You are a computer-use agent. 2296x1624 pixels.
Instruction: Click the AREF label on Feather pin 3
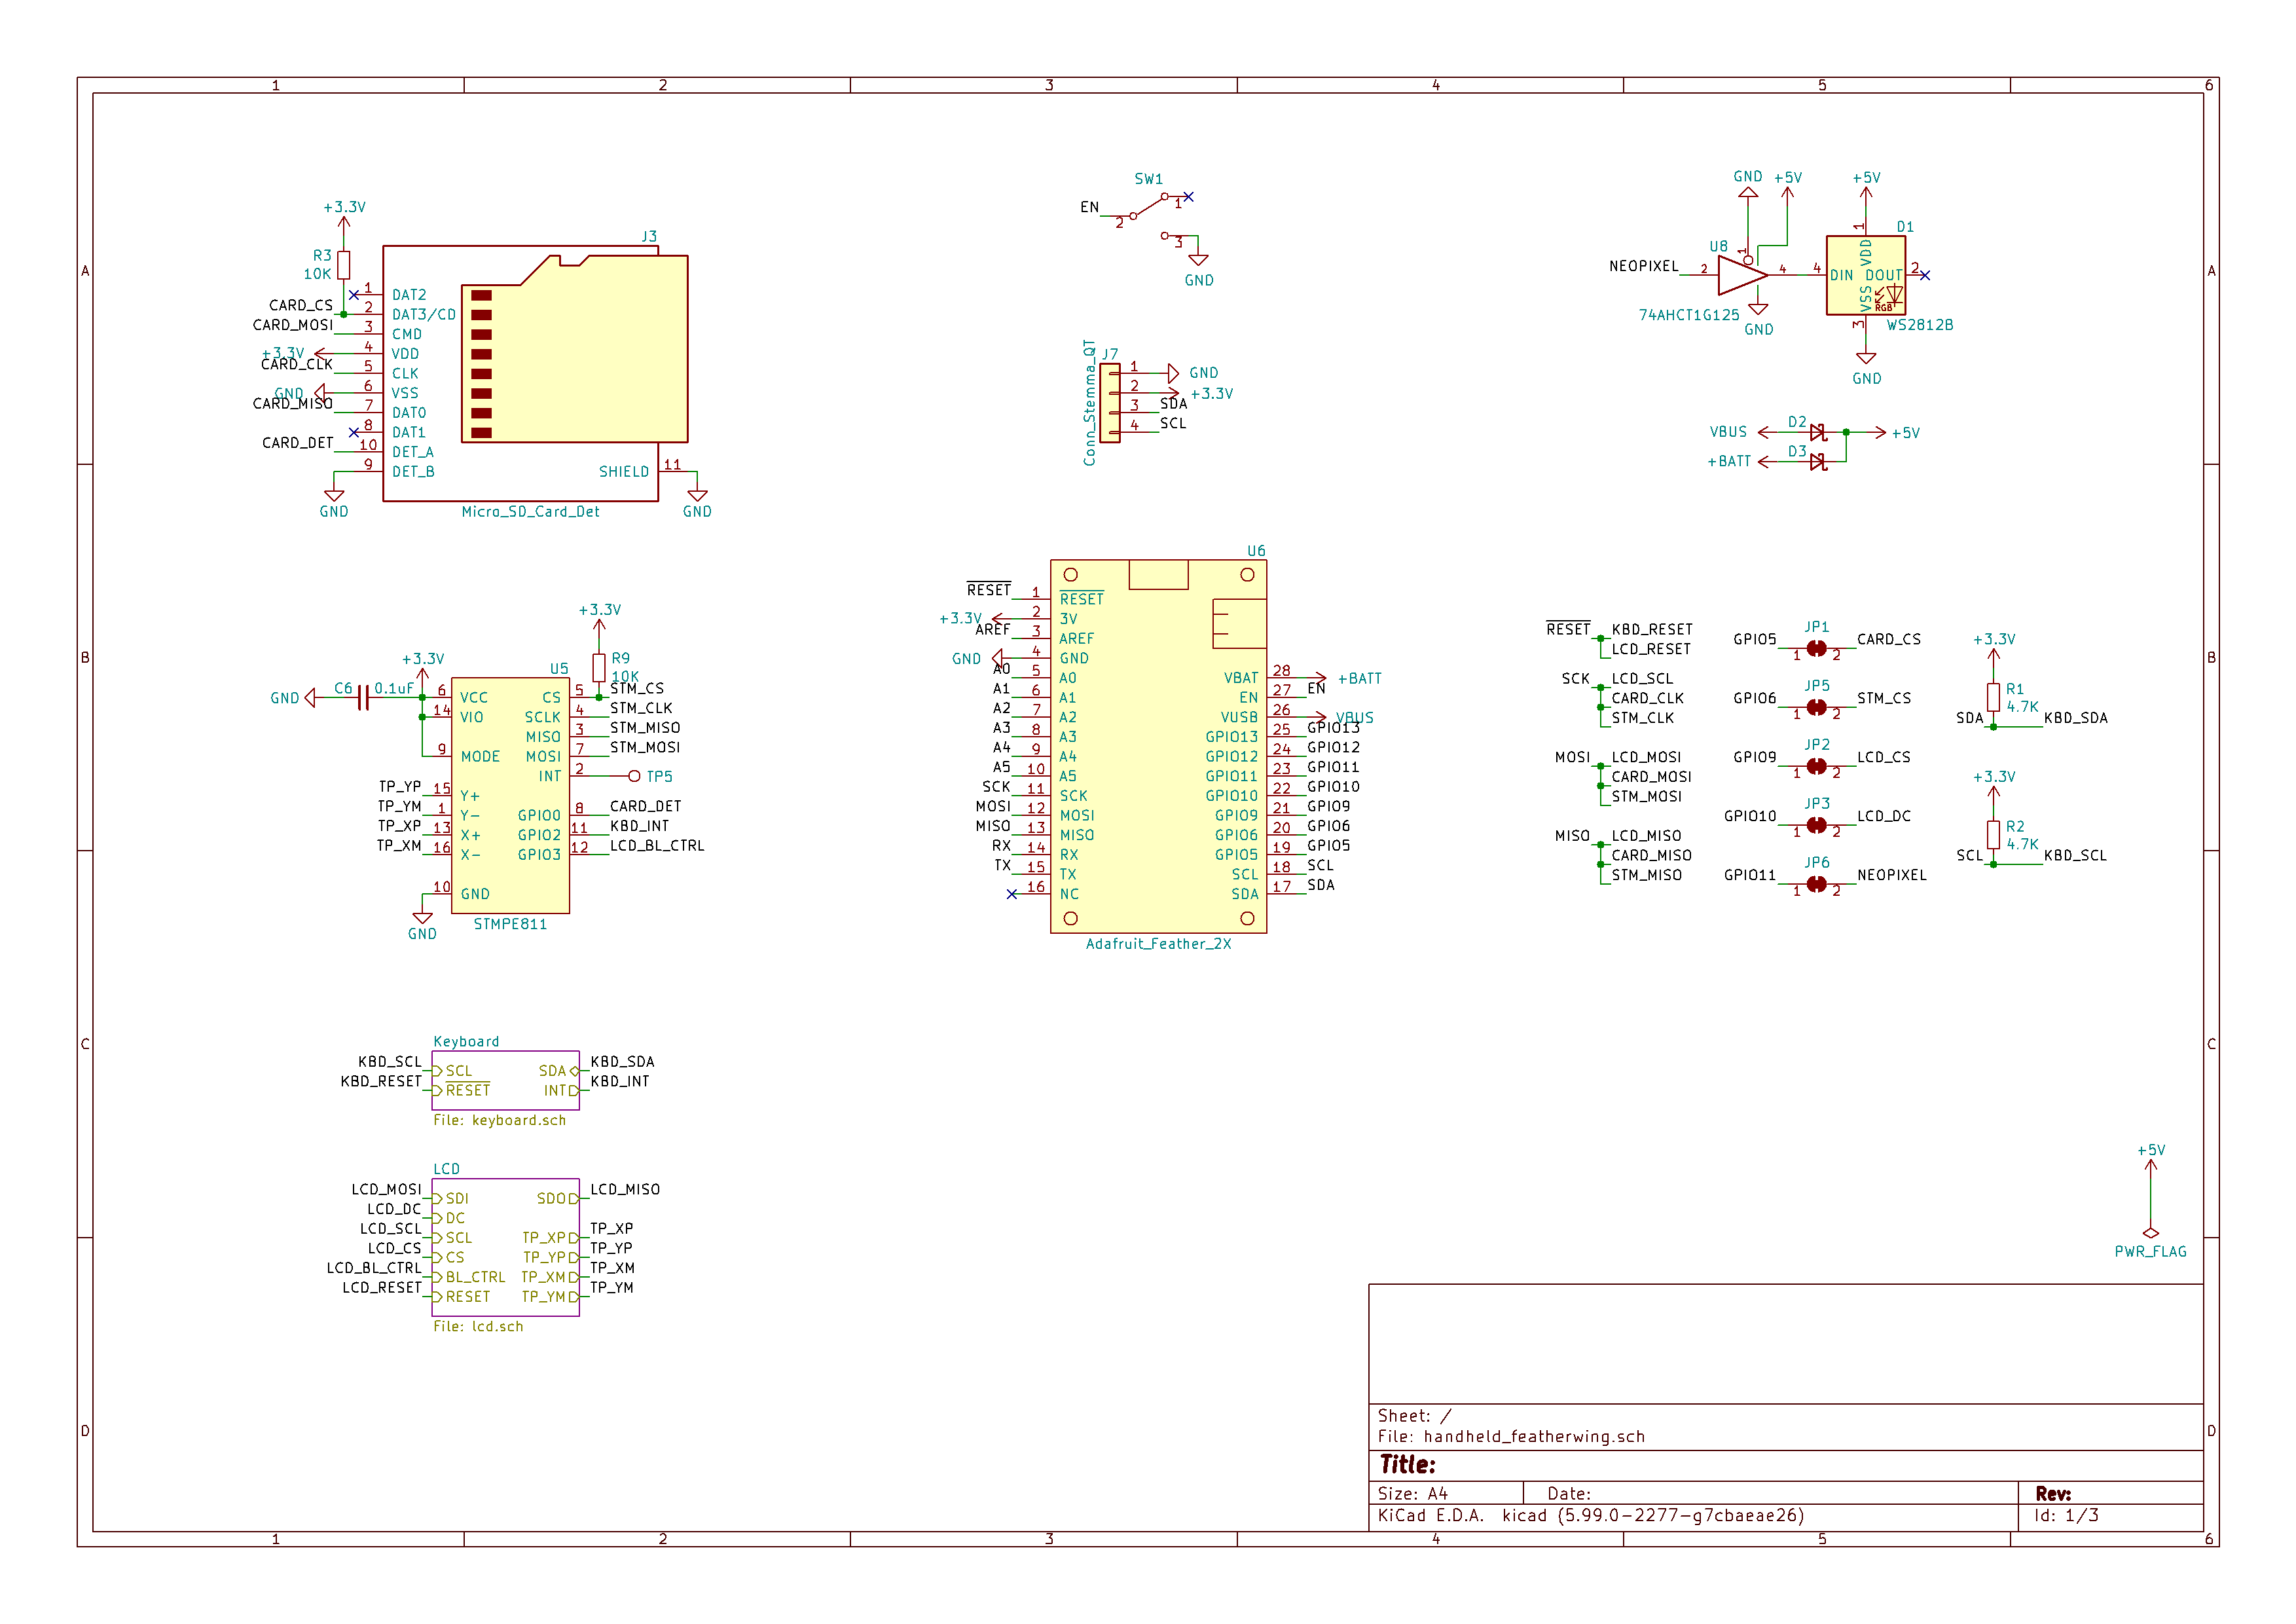[993, 629]
